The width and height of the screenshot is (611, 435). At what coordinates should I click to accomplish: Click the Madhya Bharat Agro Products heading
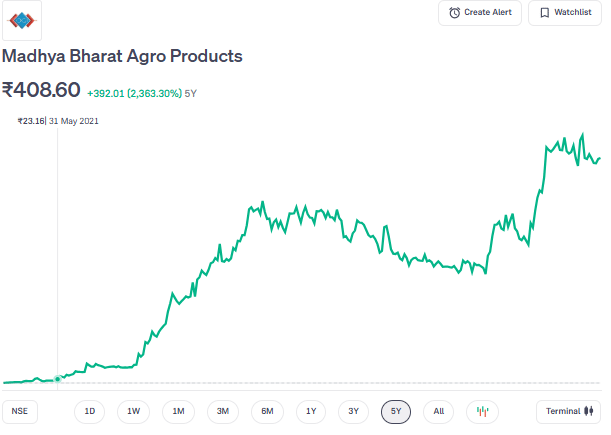tap(122, 57)
